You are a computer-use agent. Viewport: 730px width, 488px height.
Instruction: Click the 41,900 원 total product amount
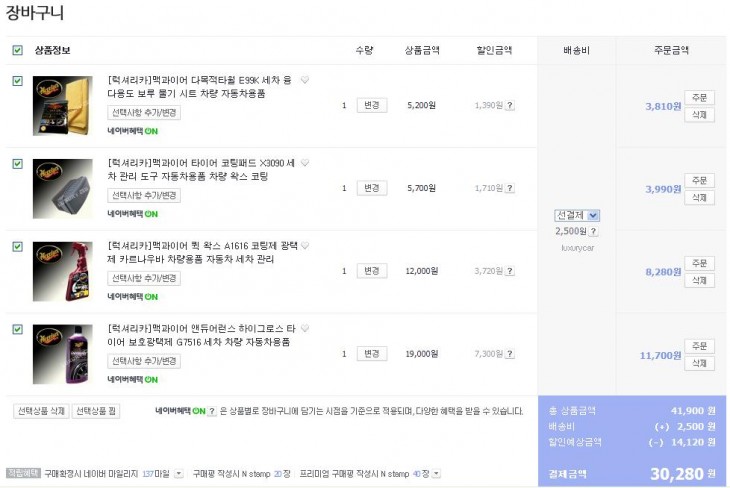[693, 411]
